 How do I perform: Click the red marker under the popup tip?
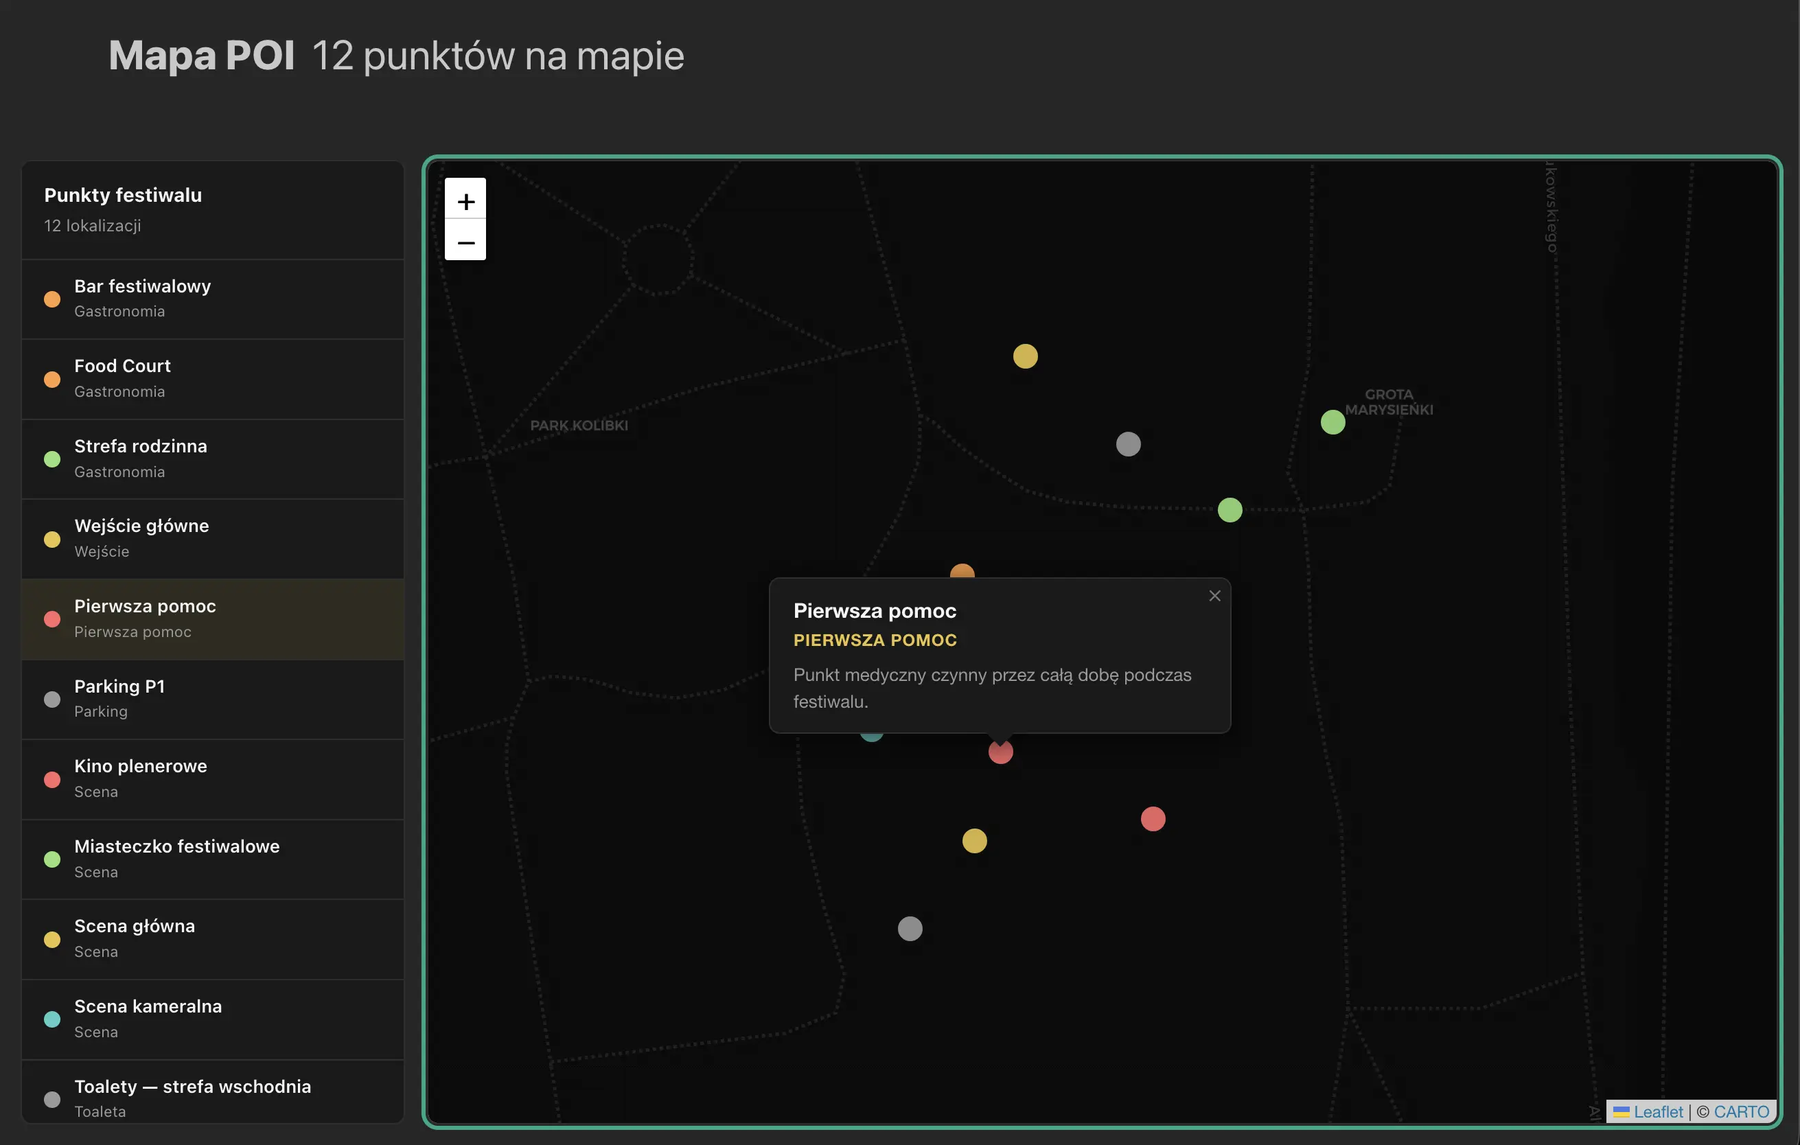coord(1001,752)
